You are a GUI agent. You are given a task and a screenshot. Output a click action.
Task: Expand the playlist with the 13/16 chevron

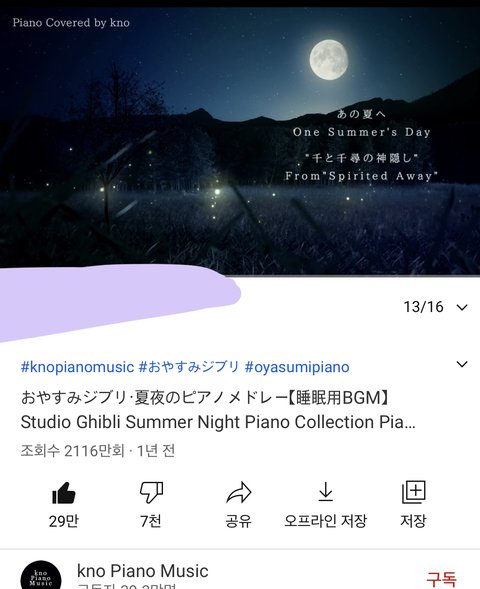point(462,308)
